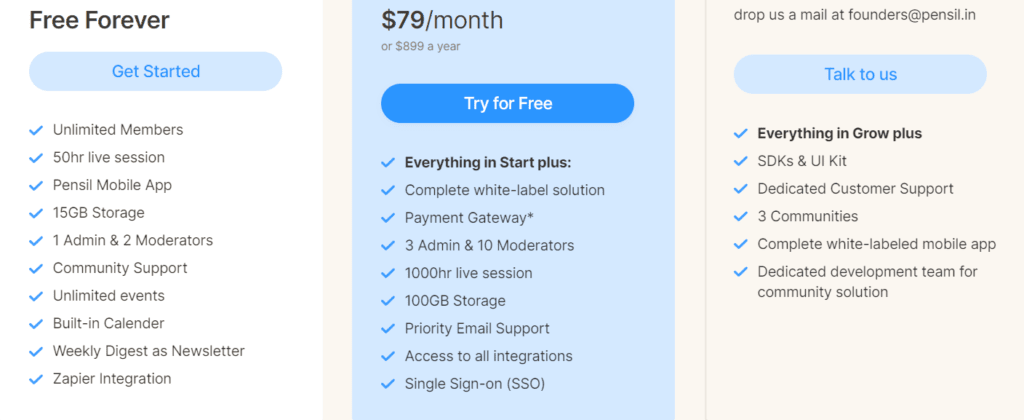This screenshot has height=420, width=1024.
Task: Click Complete white-label solution feature text
Action: [x=504, y=190]
